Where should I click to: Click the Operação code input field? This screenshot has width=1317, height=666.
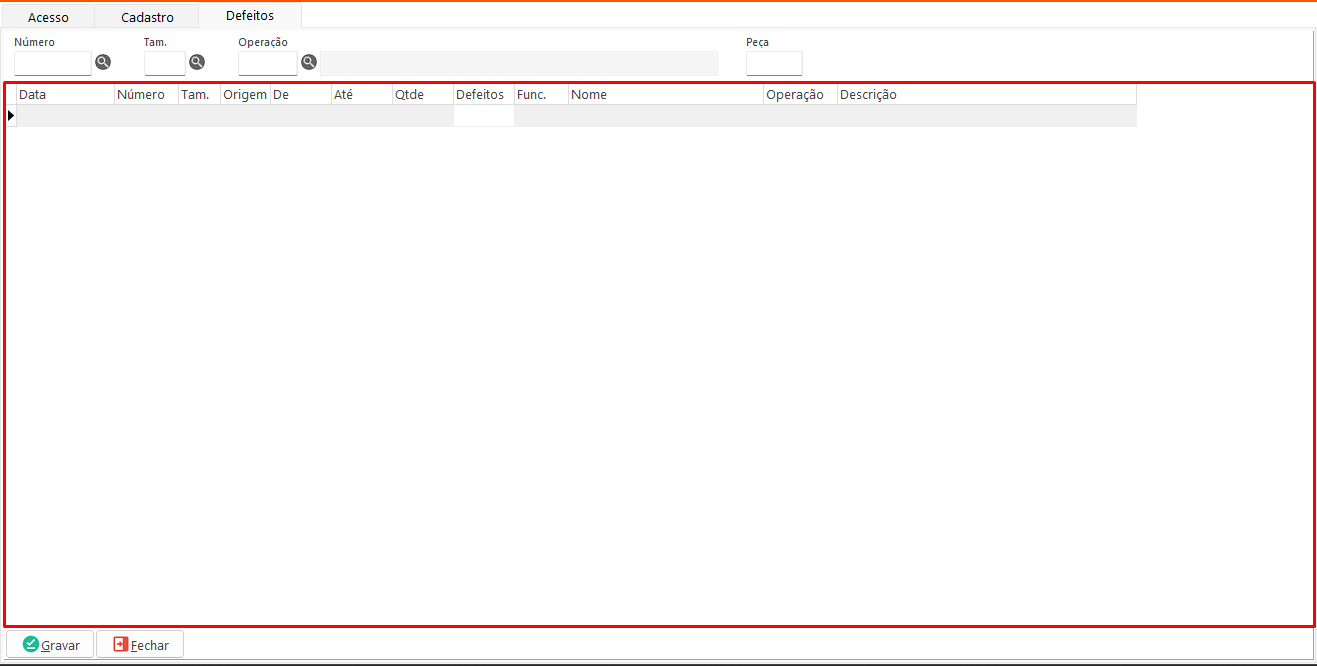pos(267,64)
